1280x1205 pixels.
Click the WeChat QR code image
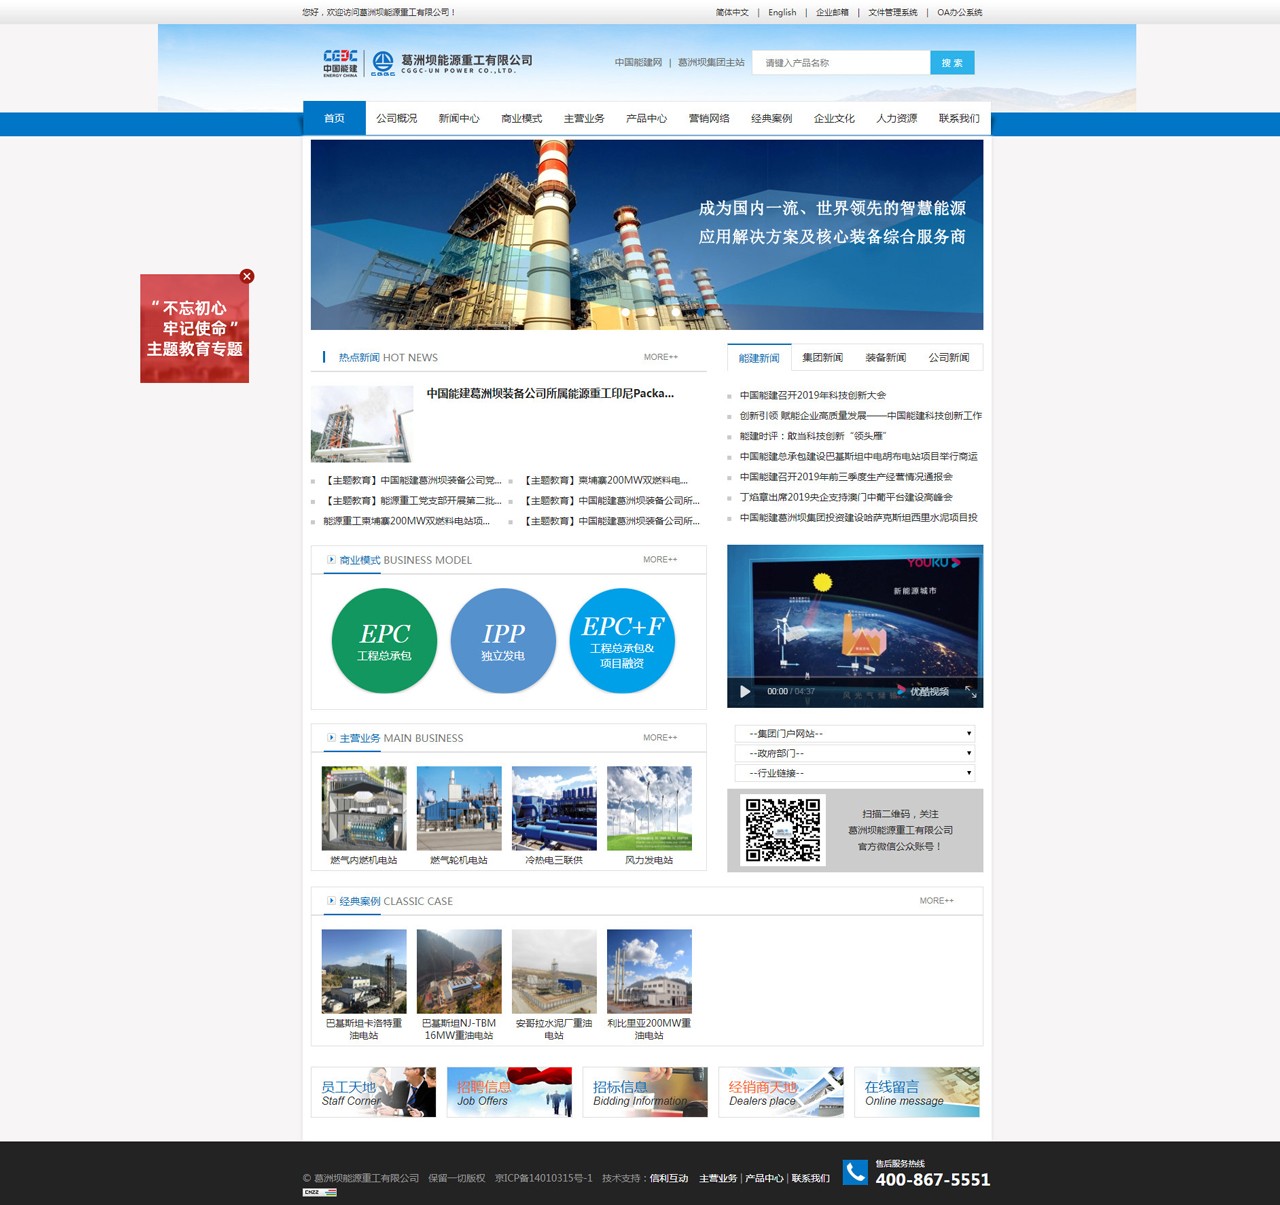click(783, 830)
